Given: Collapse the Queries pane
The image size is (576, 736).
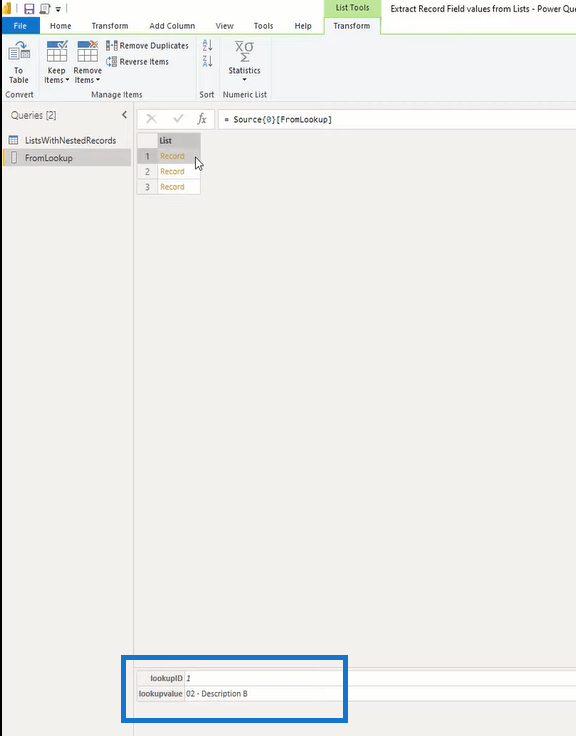Looking at the screenshot, I should pyautogui.click(x=124, y=115).
